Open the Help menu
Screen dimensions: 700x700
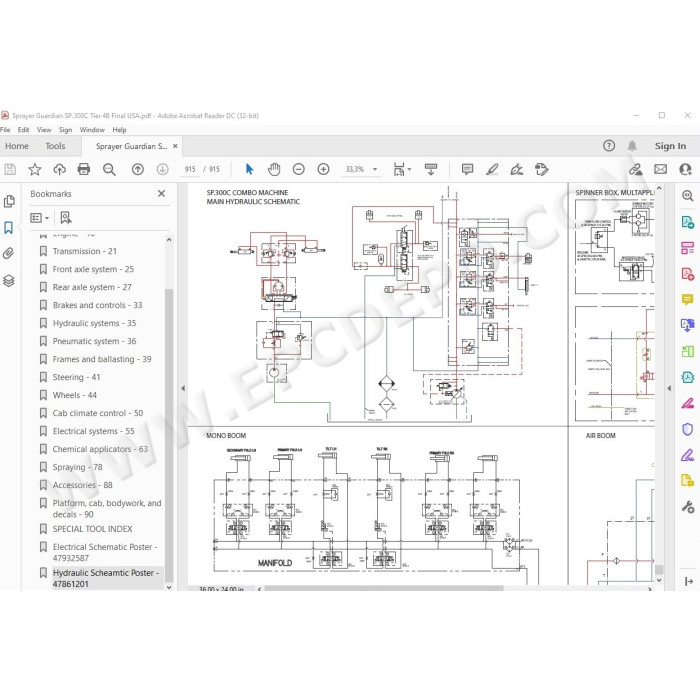click(119, 130)
